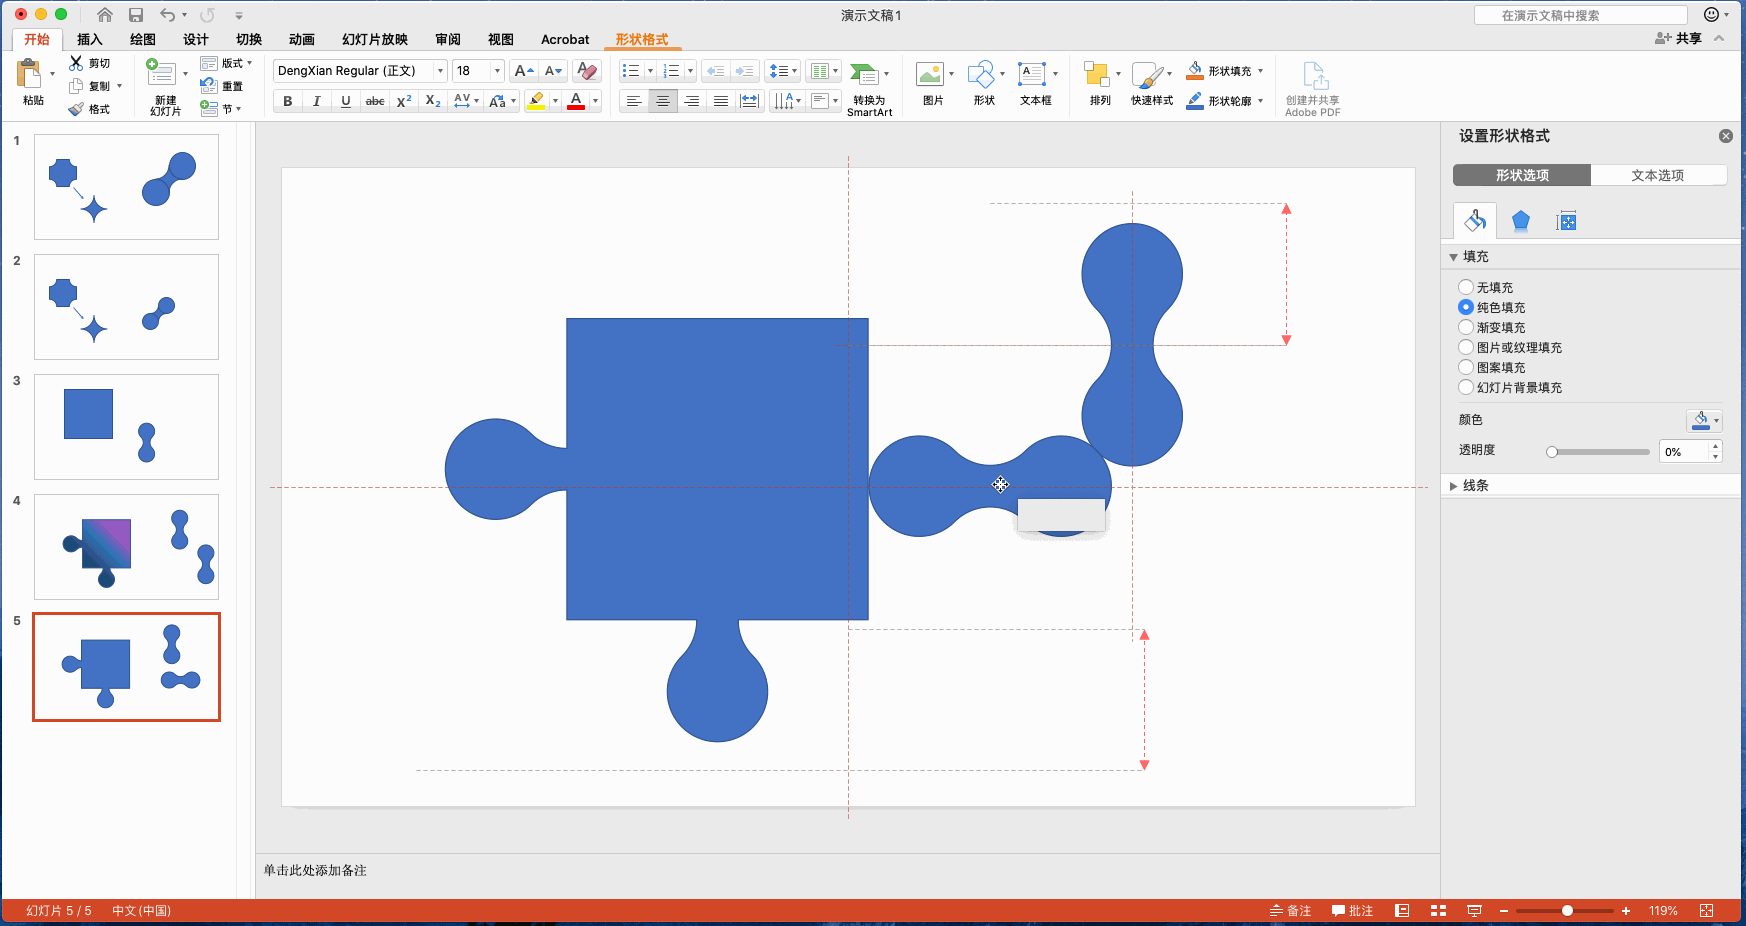This screenshot has height=926, width=1746.
Task: Select the Solid fill radio option
Action: (x=1466, y=307)
